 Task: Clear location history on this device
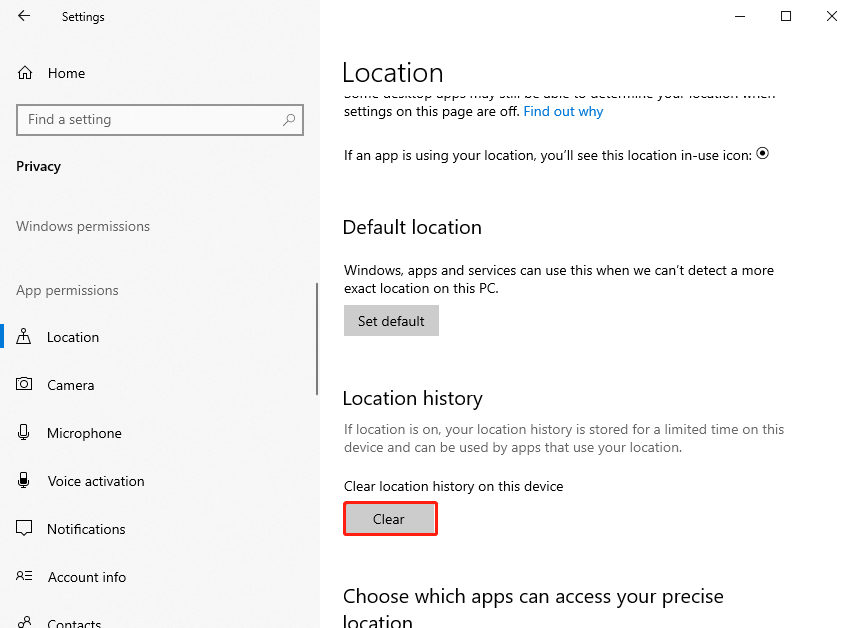(390, 518)
